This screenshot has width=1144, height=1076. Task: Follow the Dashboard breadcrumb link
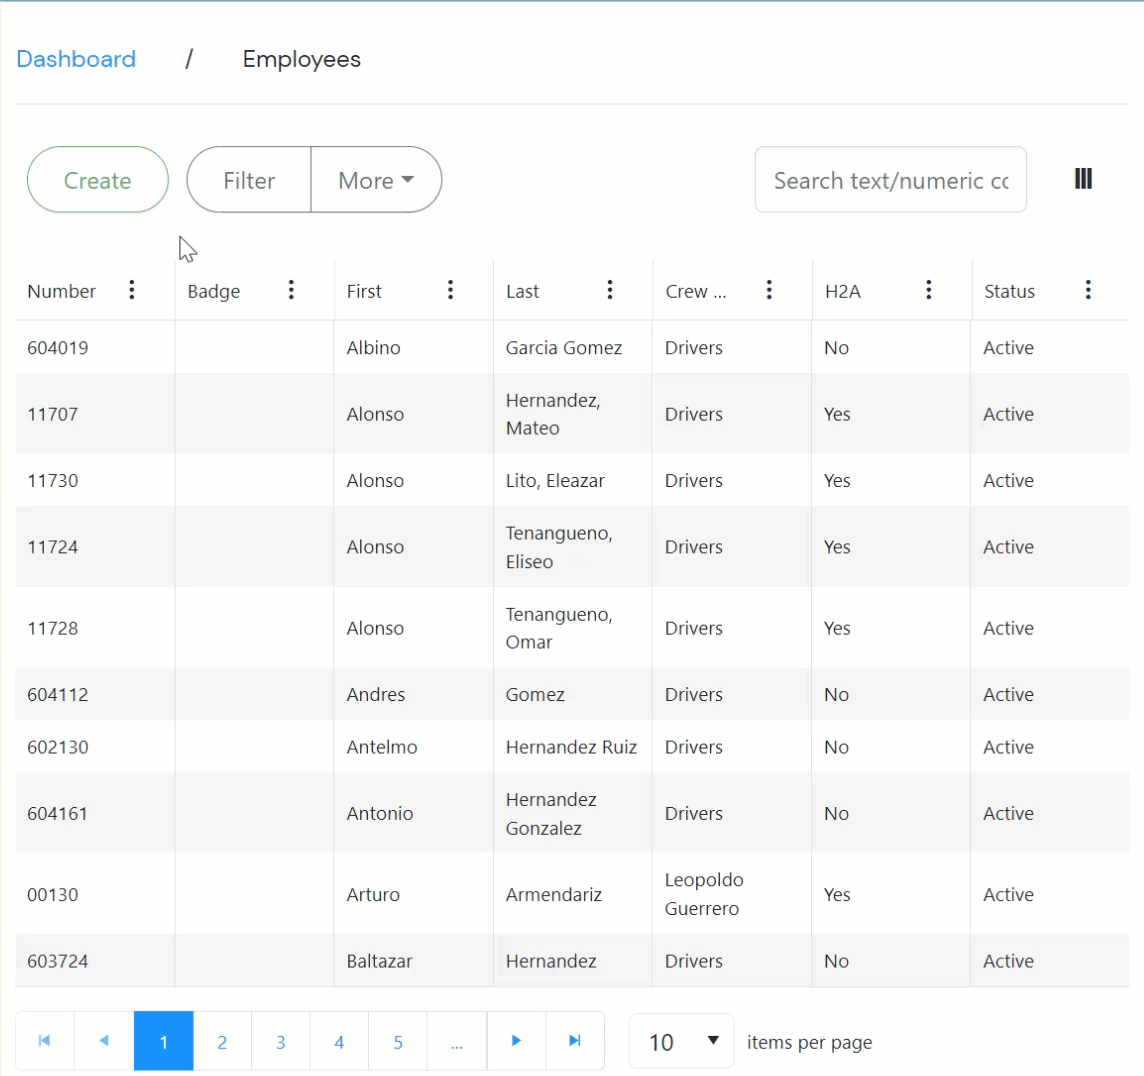76,59
